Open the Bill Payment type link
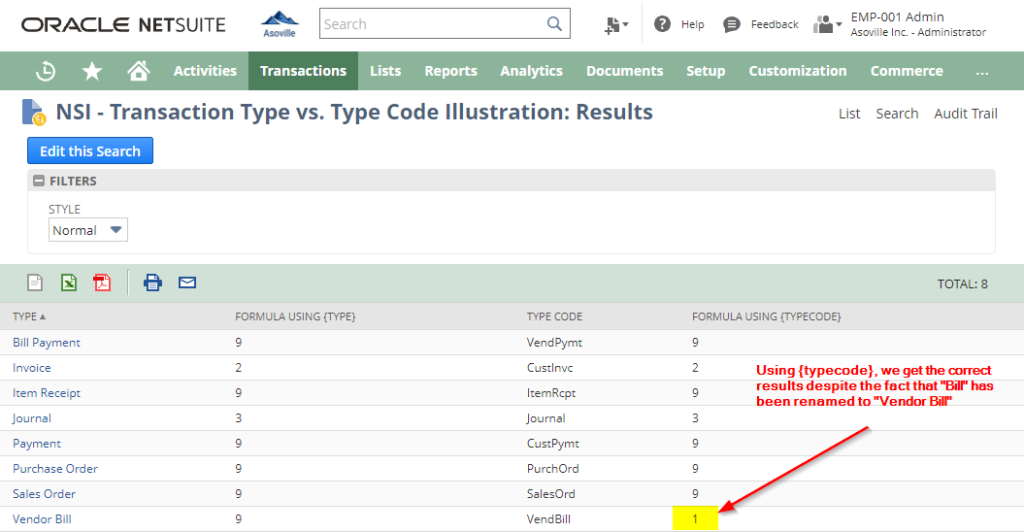 (46, 343)
